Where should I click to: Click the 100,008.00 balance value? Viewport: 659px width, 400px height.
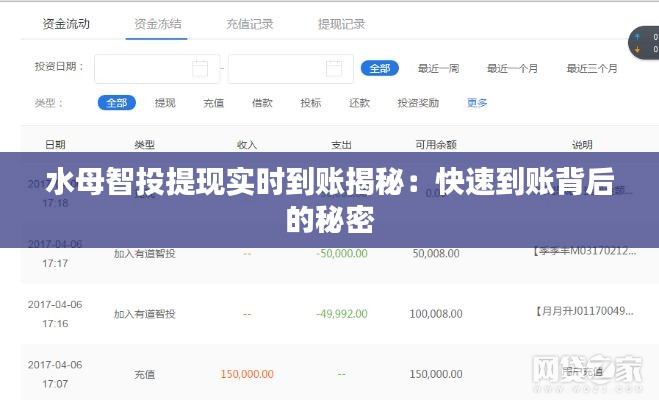tap(436, 314)
